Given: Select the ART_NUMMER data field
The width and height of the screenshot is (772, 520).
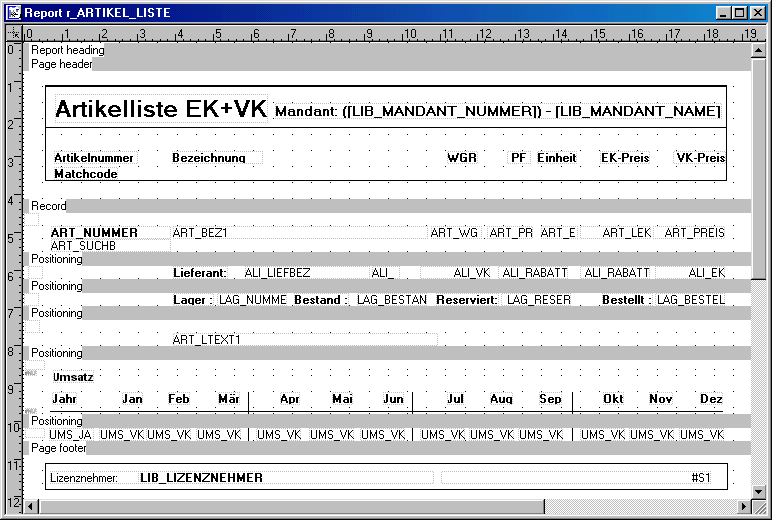Looking at the screenshot, I should 94,233.
